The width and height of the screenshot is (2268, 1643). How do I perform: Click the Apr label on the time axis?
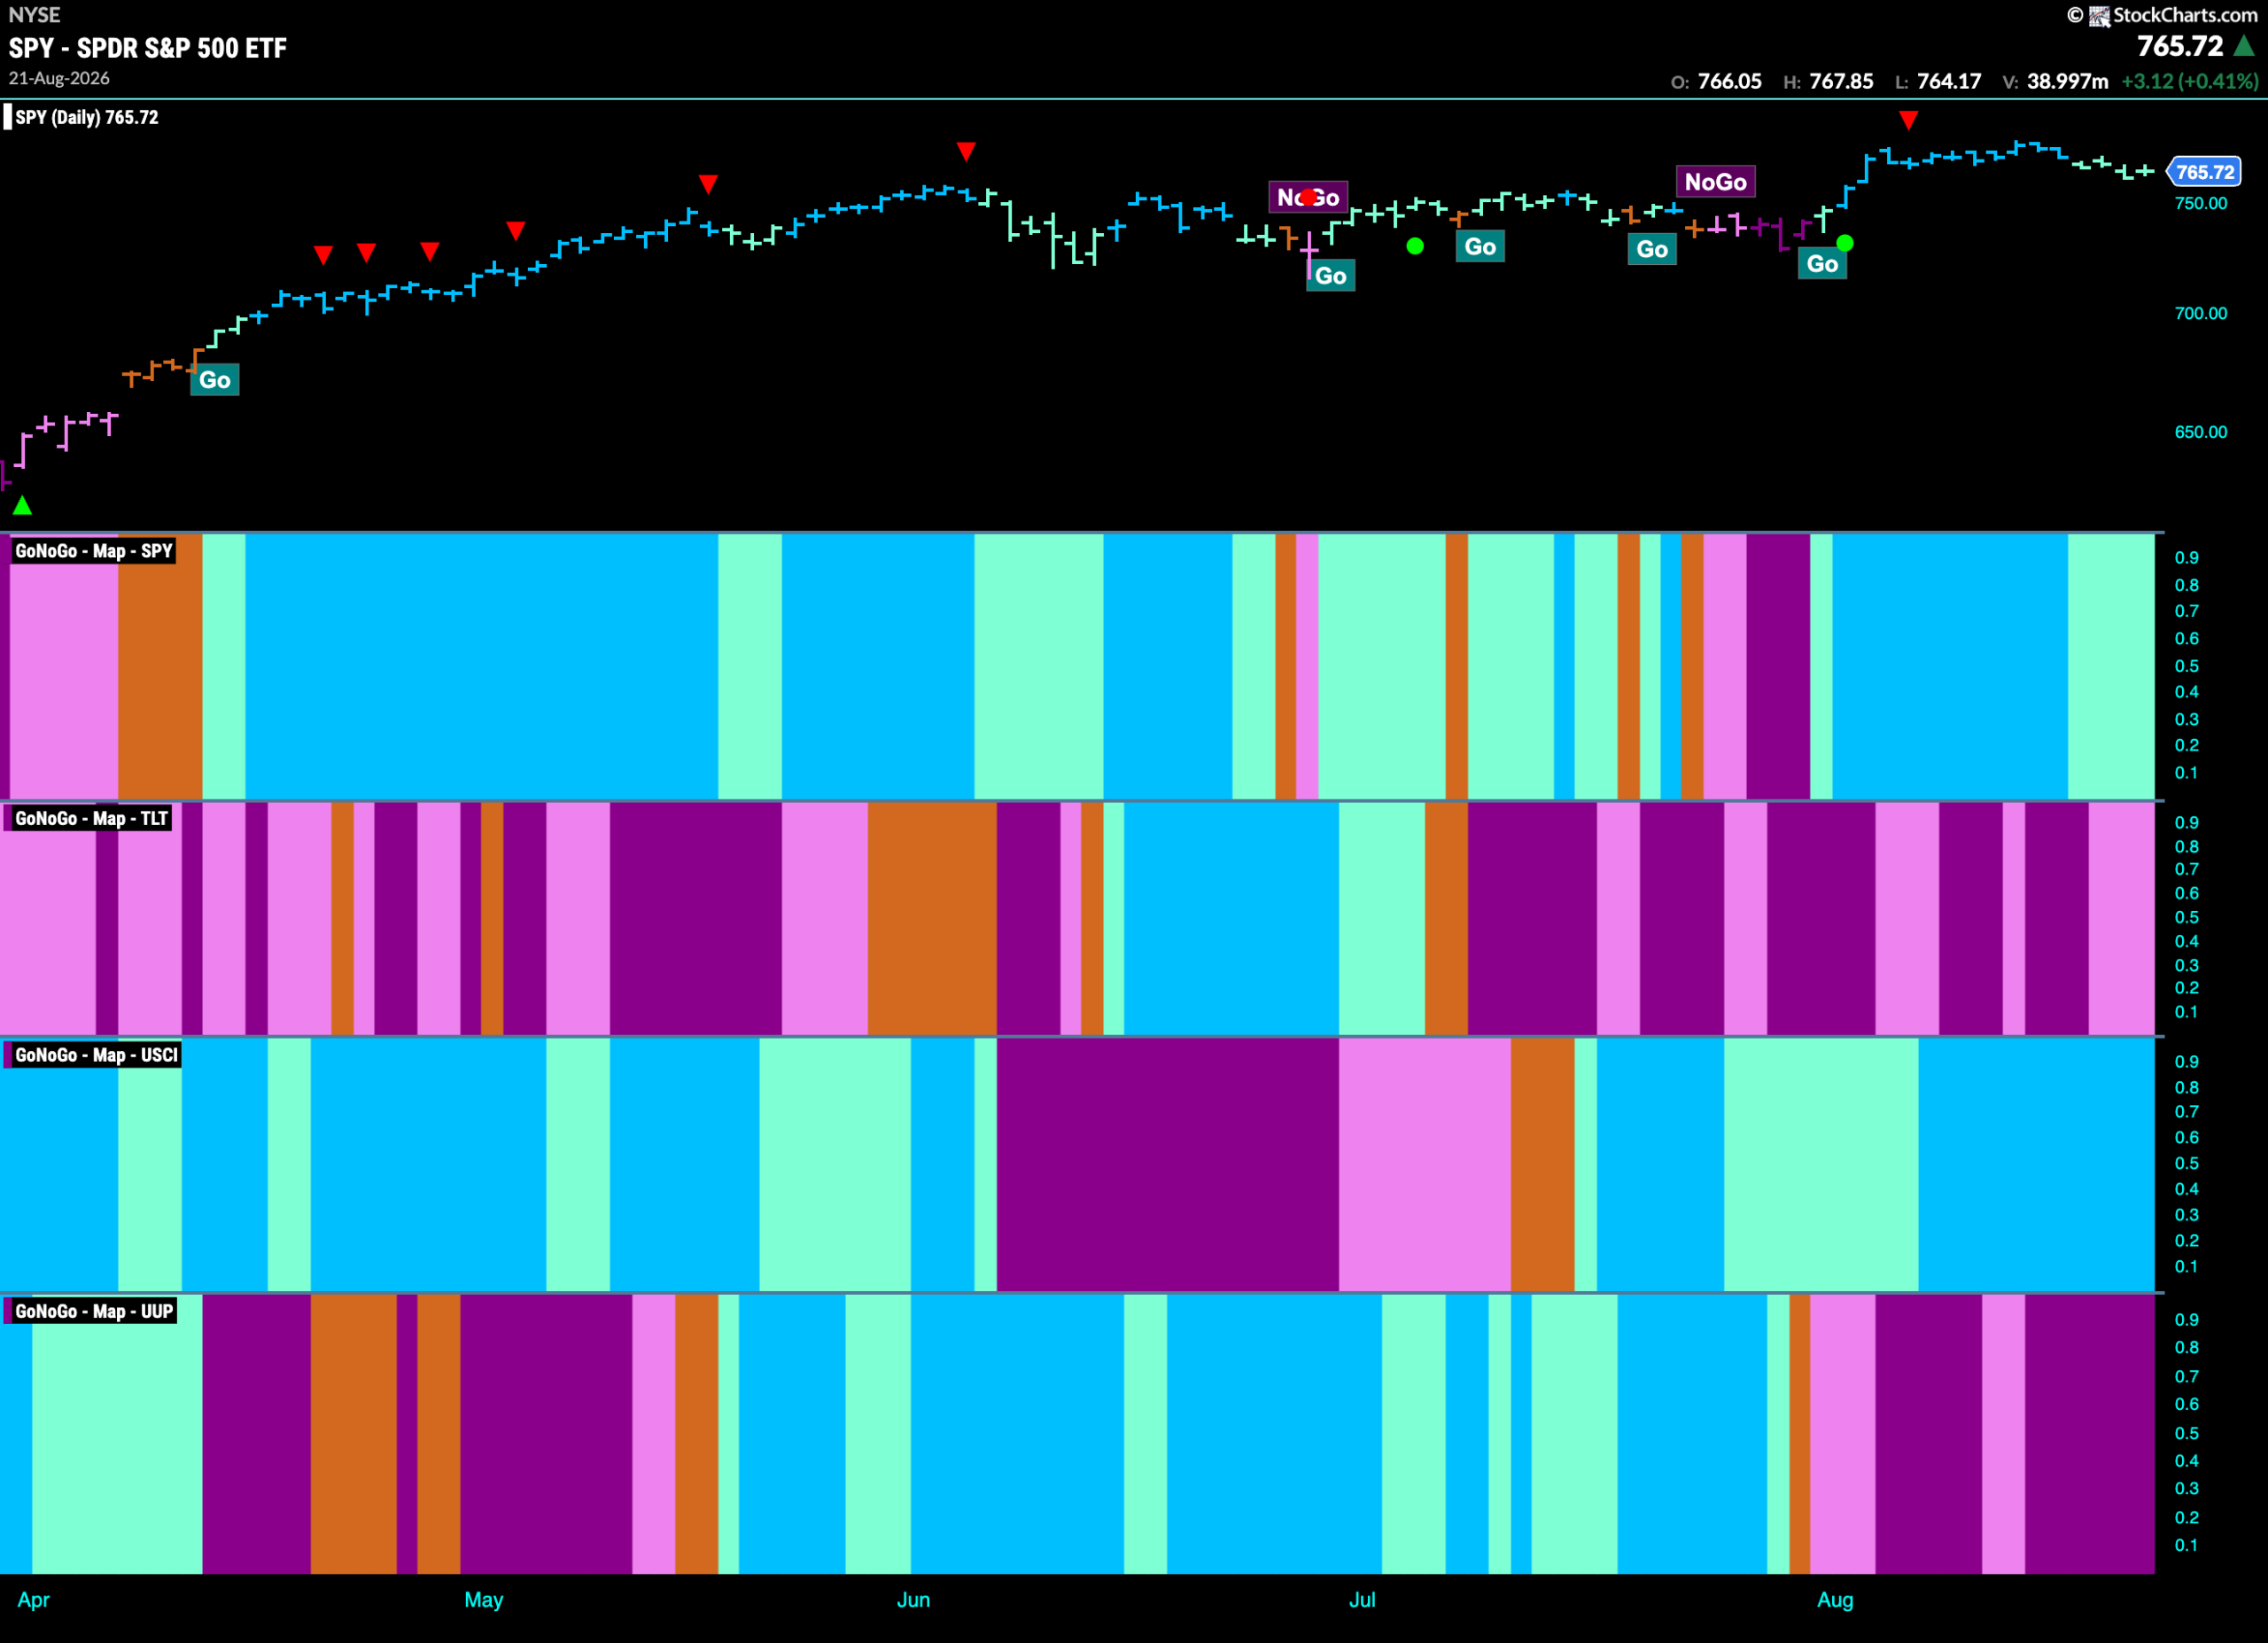(33, 1600)
